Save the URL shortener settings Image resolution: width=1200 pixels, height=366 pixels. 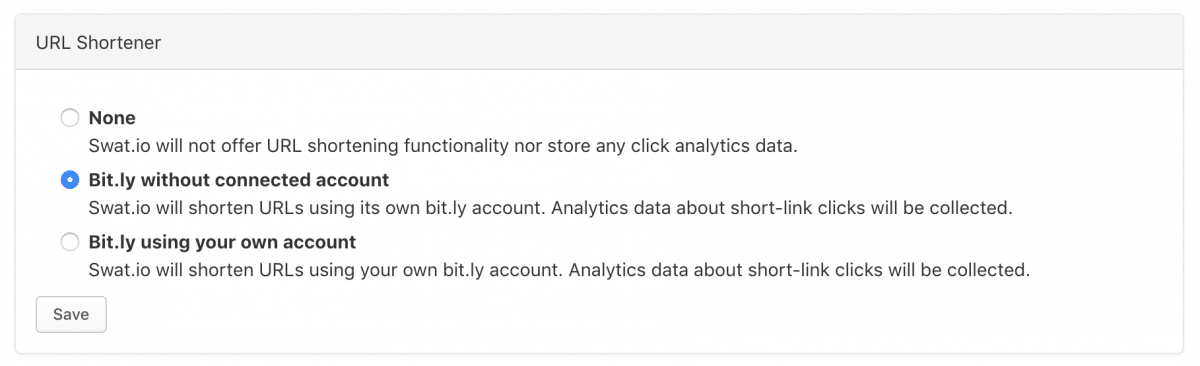click(71, 314)
